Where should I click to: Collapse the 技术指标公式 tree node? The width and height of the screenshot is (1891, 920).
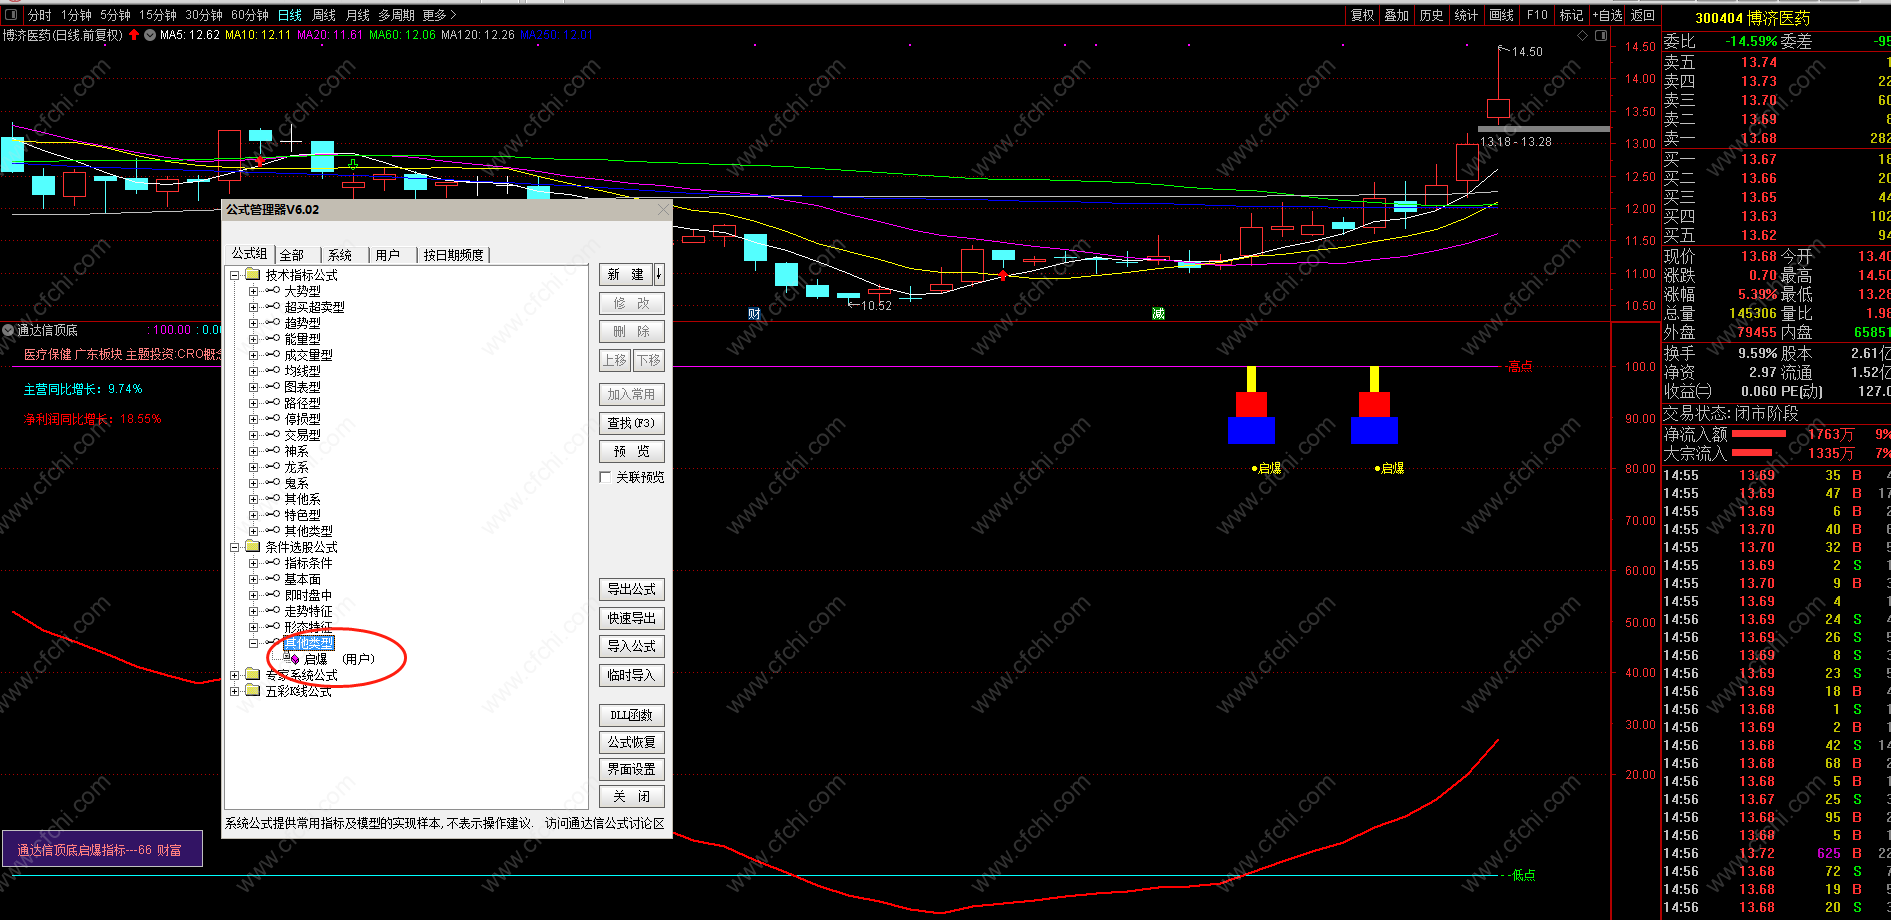pyautogui.click(x=235, y=275)
